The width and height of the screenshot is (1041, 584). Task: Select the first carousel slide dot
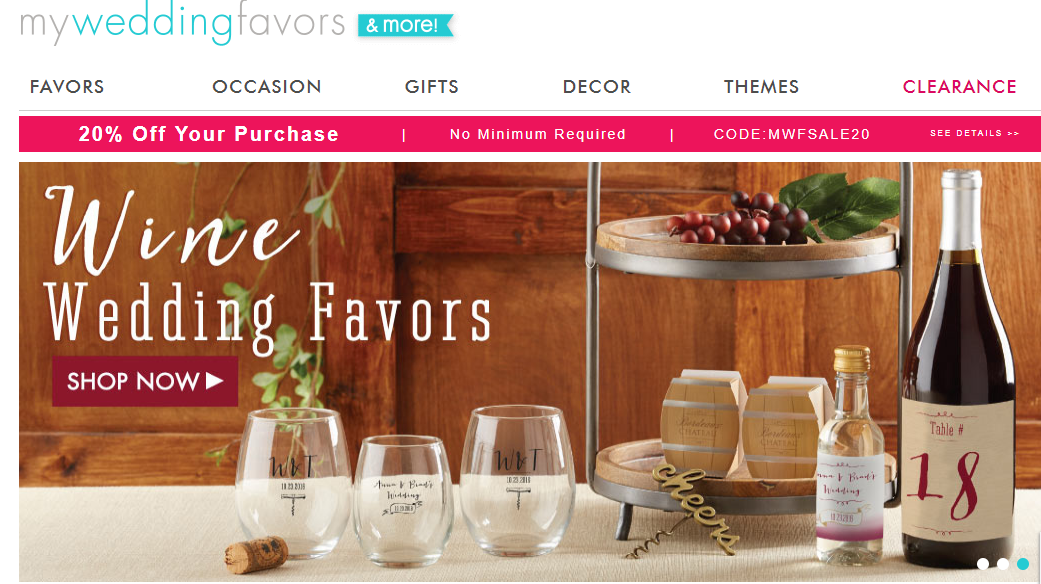click(983, 563)
